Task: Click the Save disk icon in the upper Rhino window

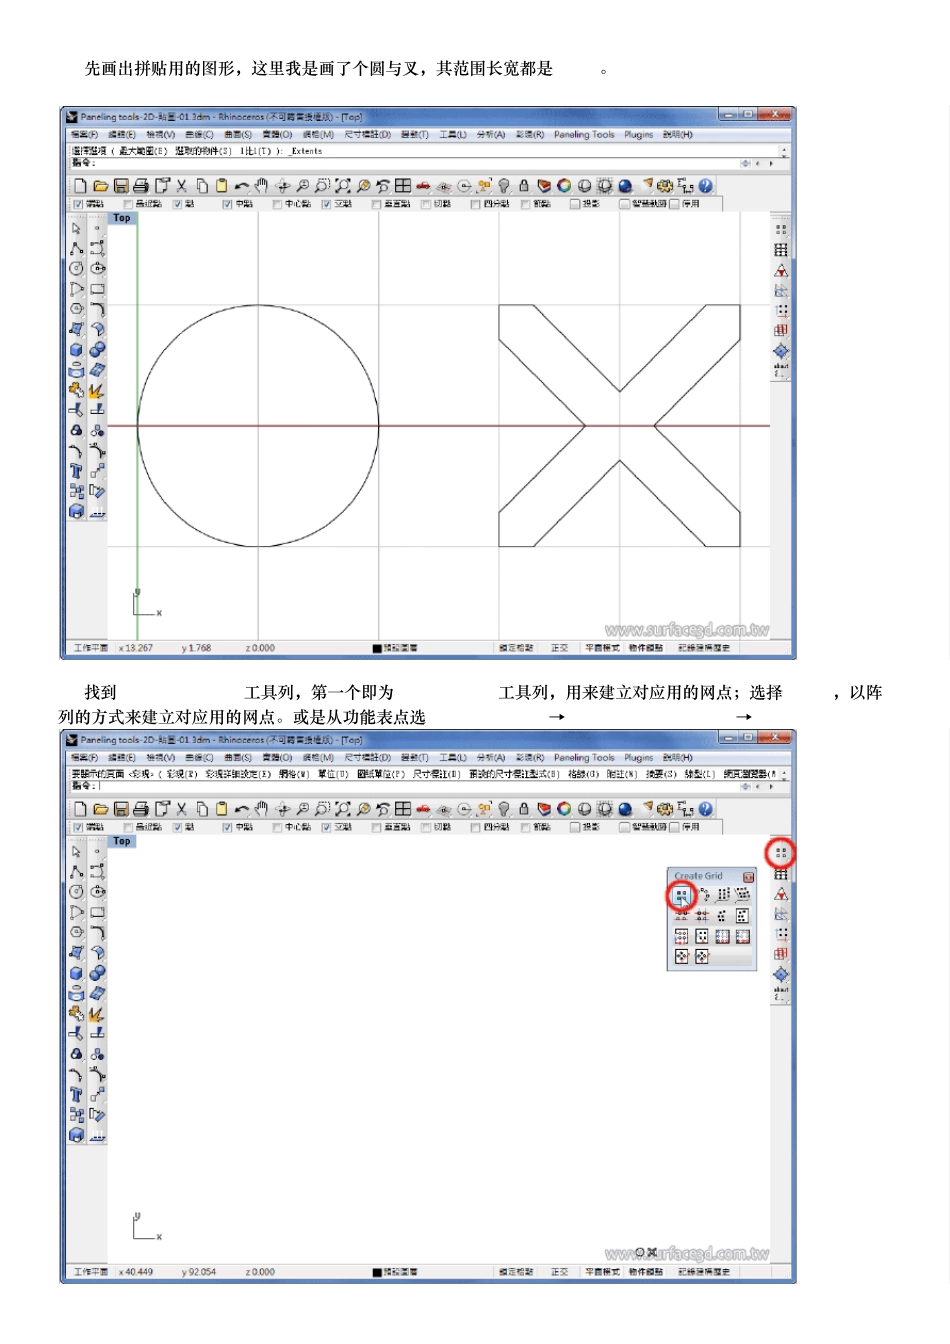Action: (x=121, y=186)
